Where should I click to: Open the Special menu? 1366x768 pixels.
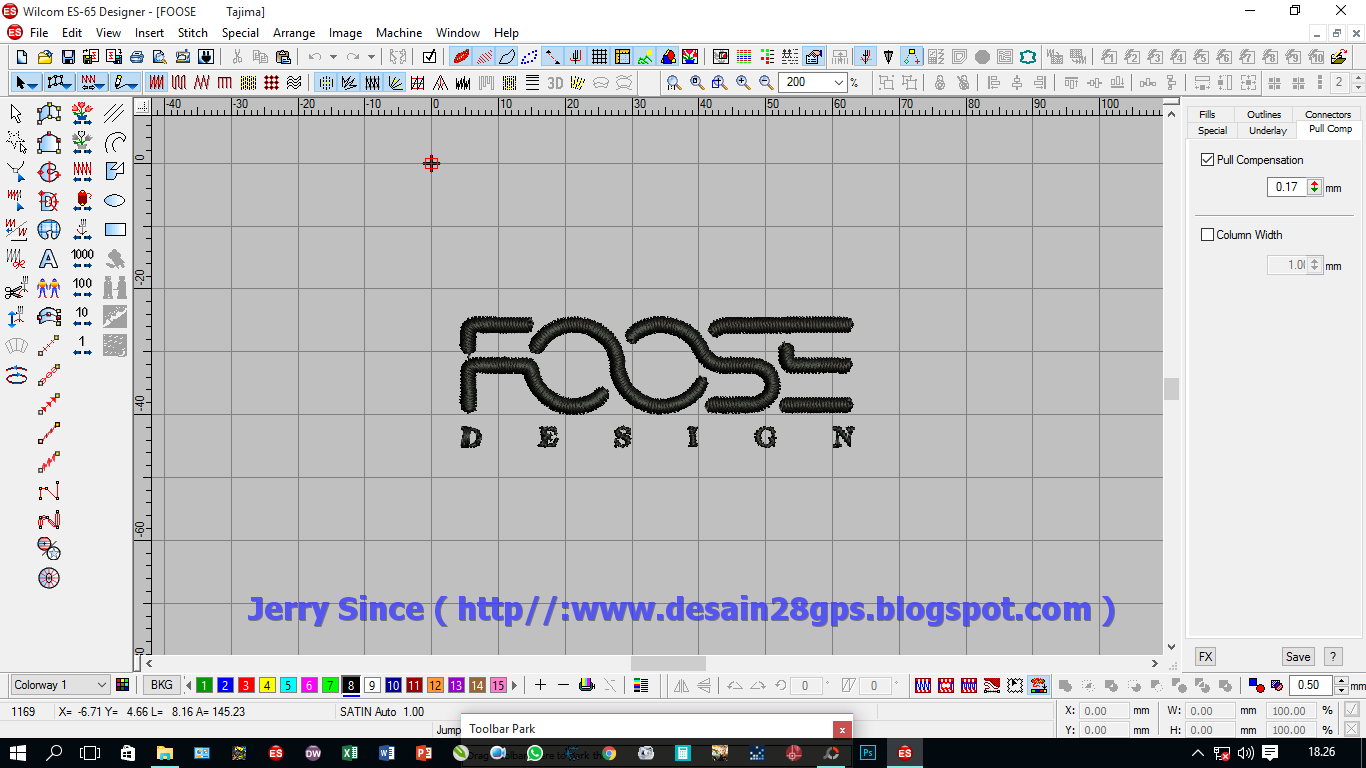click(x=240, y=32)
